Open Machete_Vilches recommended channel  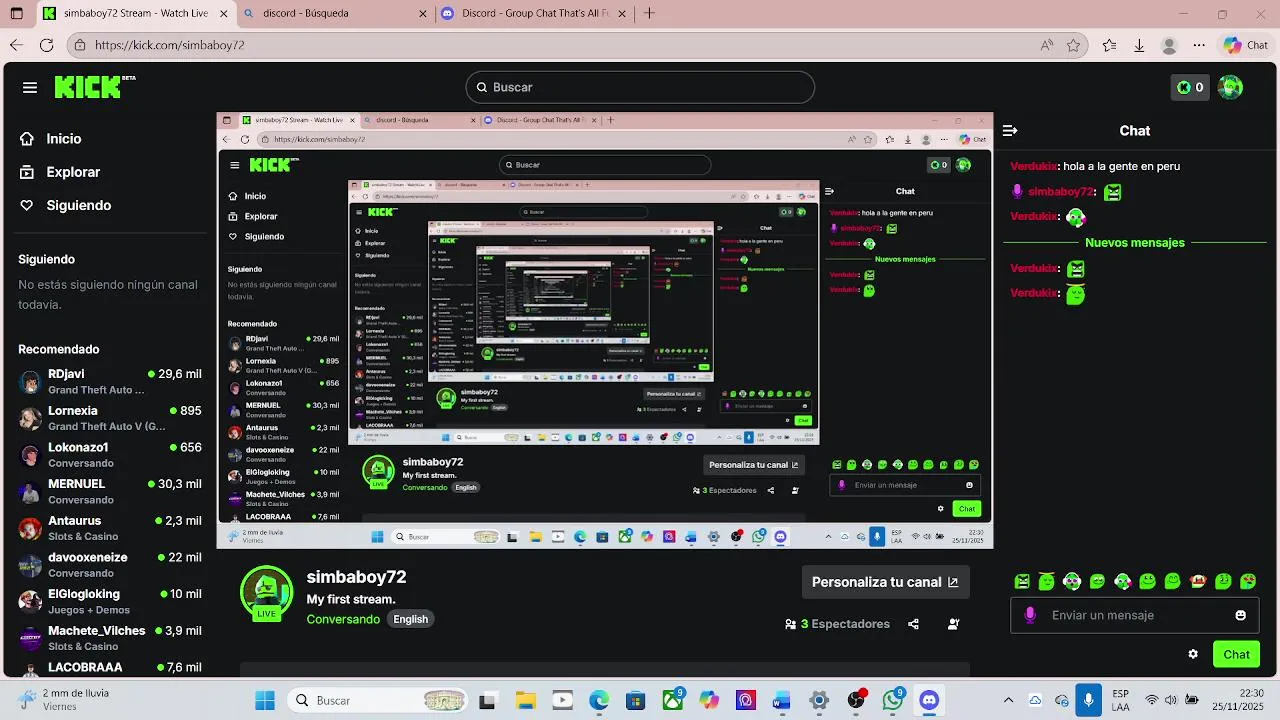pos(110,638)
